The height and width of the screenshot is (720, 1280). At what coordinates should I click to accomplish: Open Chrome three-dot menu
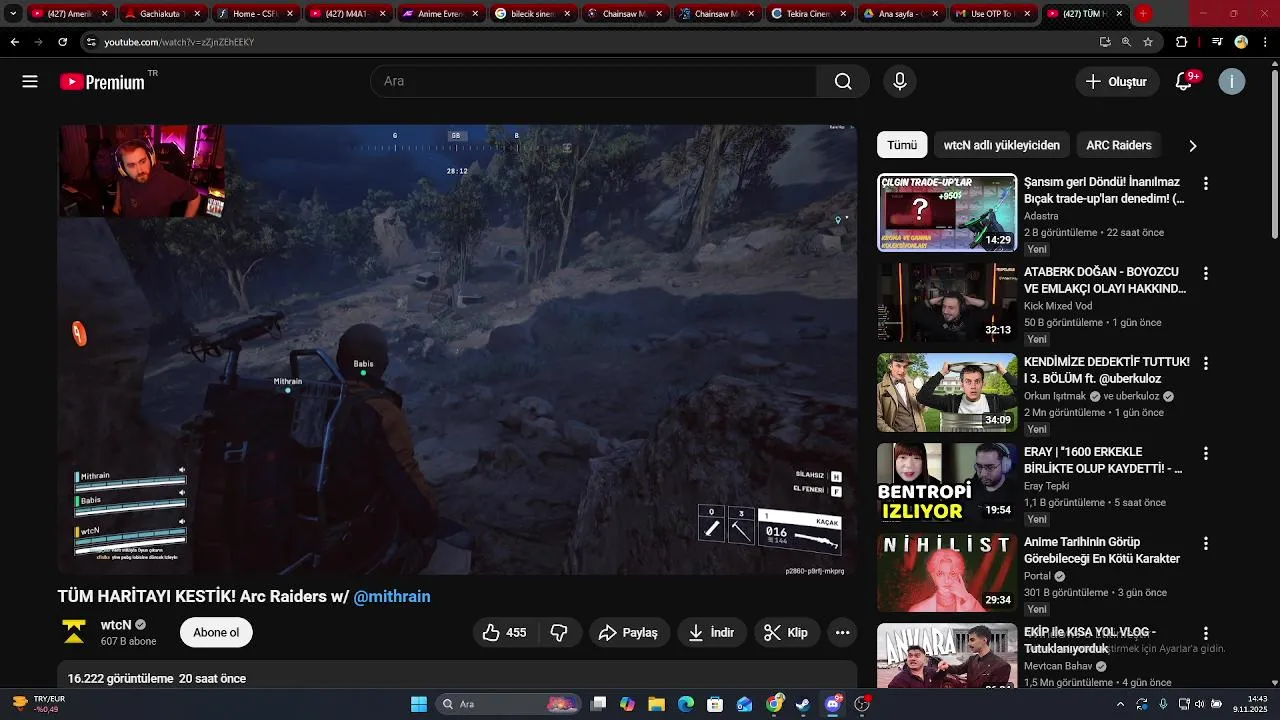[x=1265, y=42]
